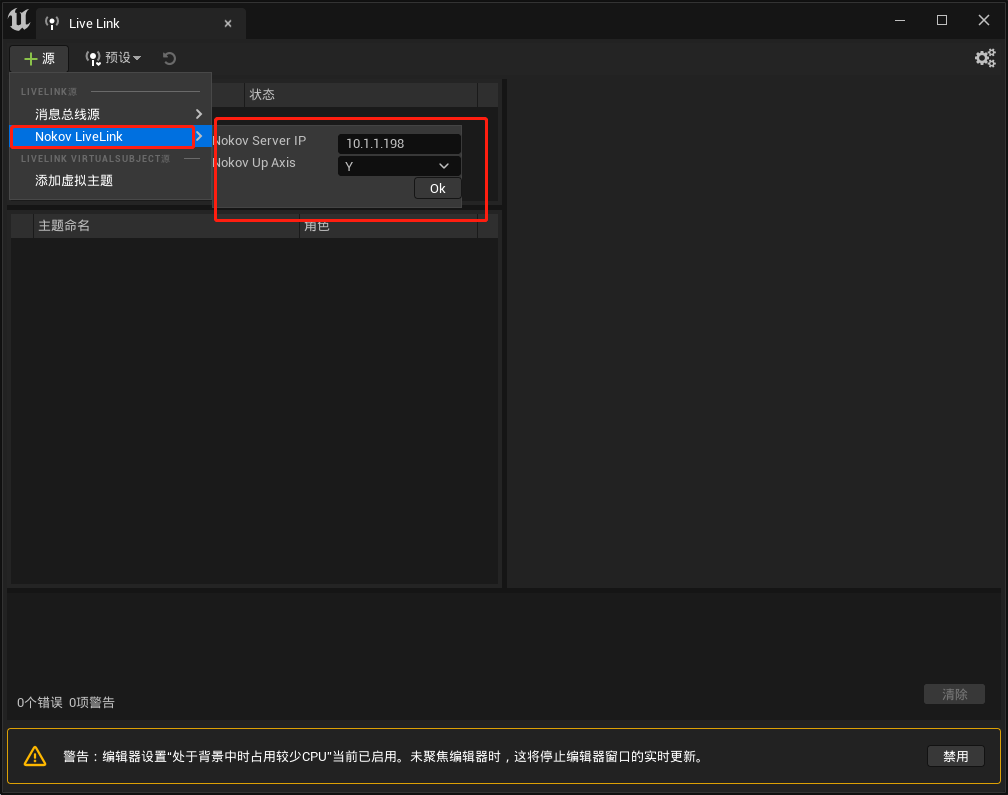Maximize the Live Link window
Image resolution: width=1008 pixels, height=795 pixels.
click(x=942, y=21)
